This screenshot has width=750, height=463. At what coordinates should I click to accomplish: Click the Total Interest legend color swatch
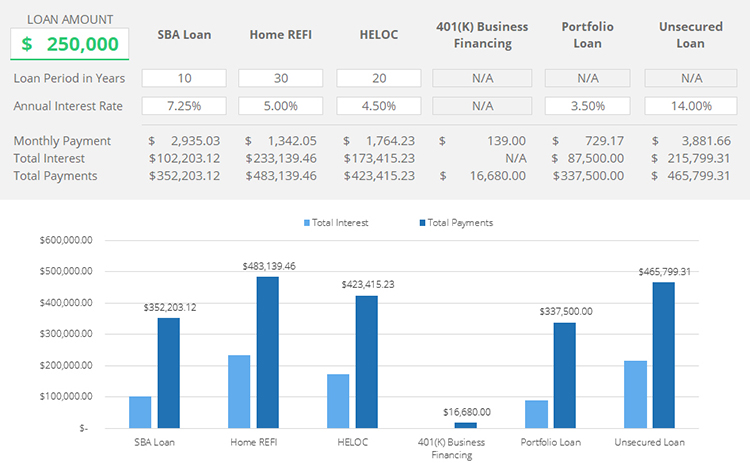tap(308, 223)
